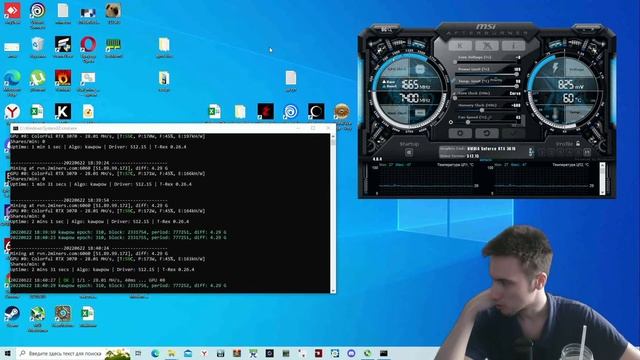640x360 pixels.
Task: Click the save profile button in Afterburner
Action: (x=587, y=153)
